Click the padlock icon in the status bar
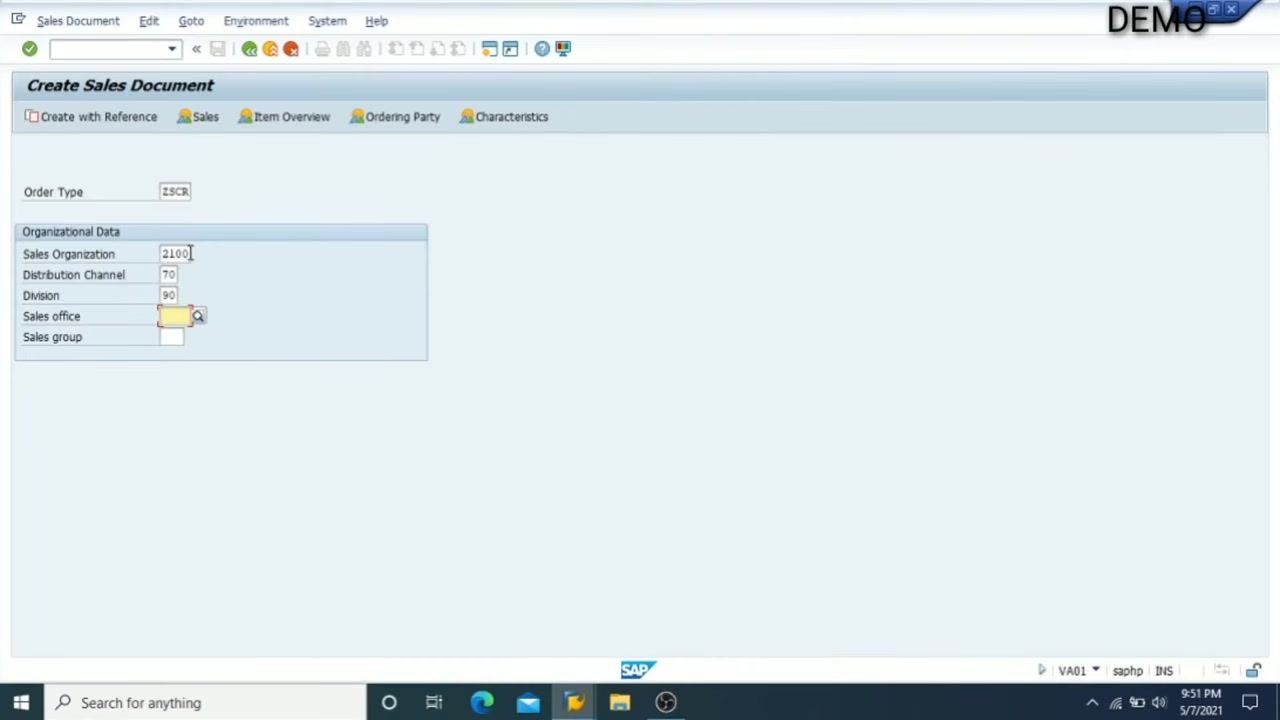Screen dimensions: 1280x720 (x=1253, y=671)
